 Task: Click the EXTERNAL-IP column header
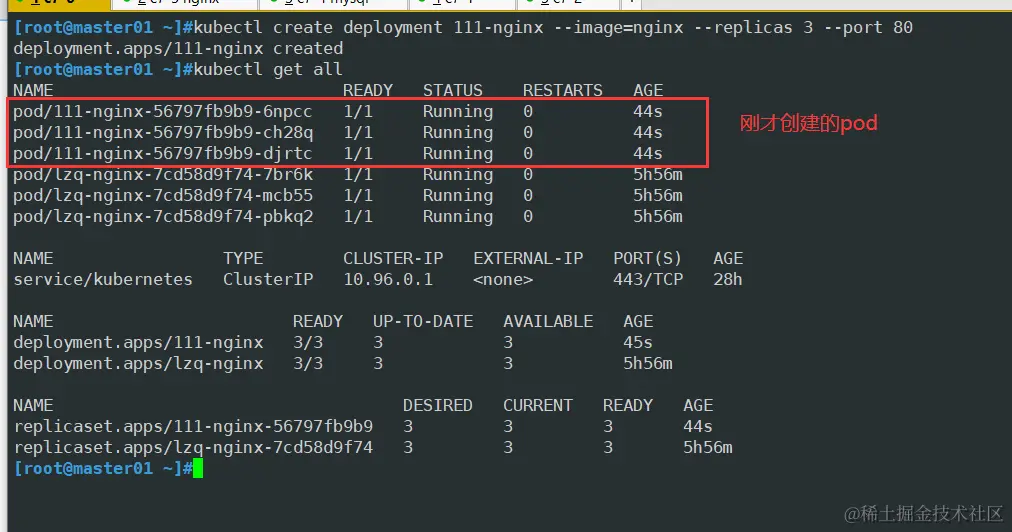[x=528, y=258]
